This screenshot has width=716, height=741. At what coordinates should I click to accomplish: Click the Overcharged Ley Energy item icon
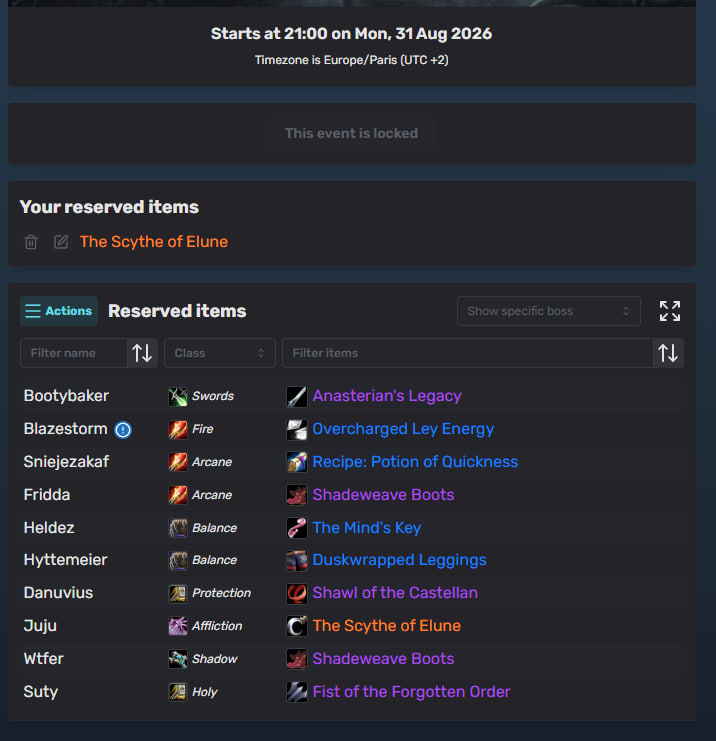click(297, 430)
